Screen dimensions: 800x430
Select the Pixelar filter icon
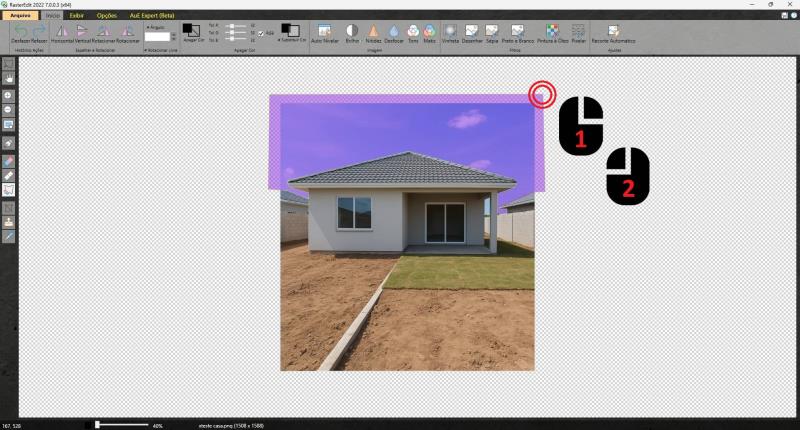click(x=578, y=33)
